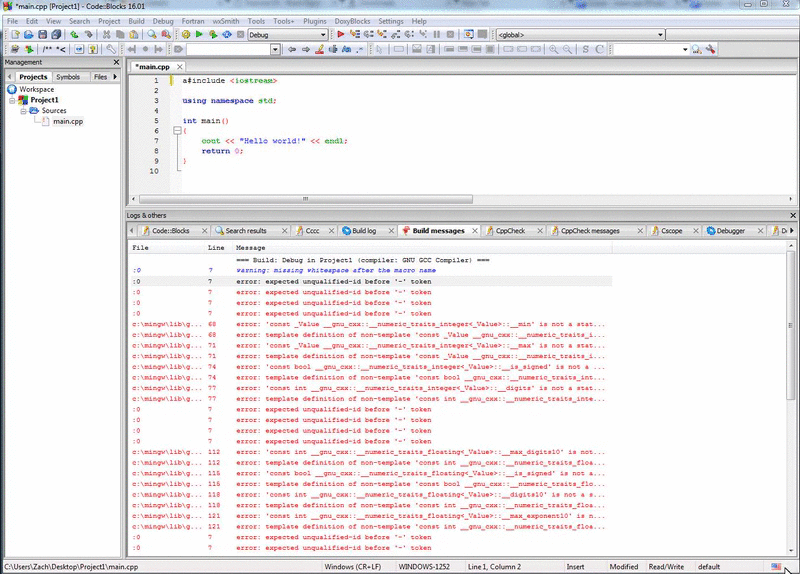
Task: Switch to the Debugger log tab
Action: point(731,231)
